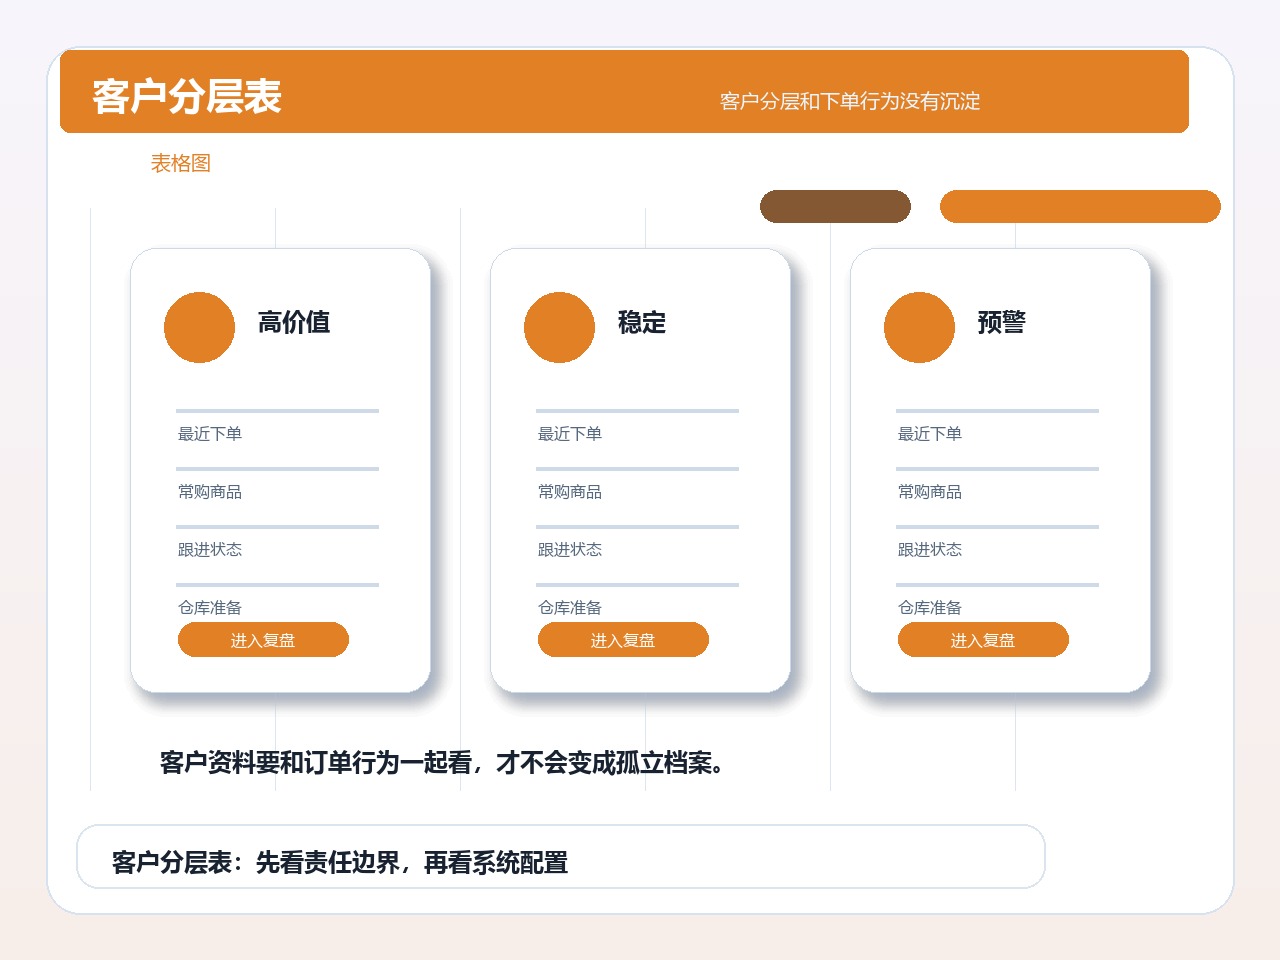
Task: Click the footer box 先看责任边界，再看系统配置
Action: tap(561, 857)
